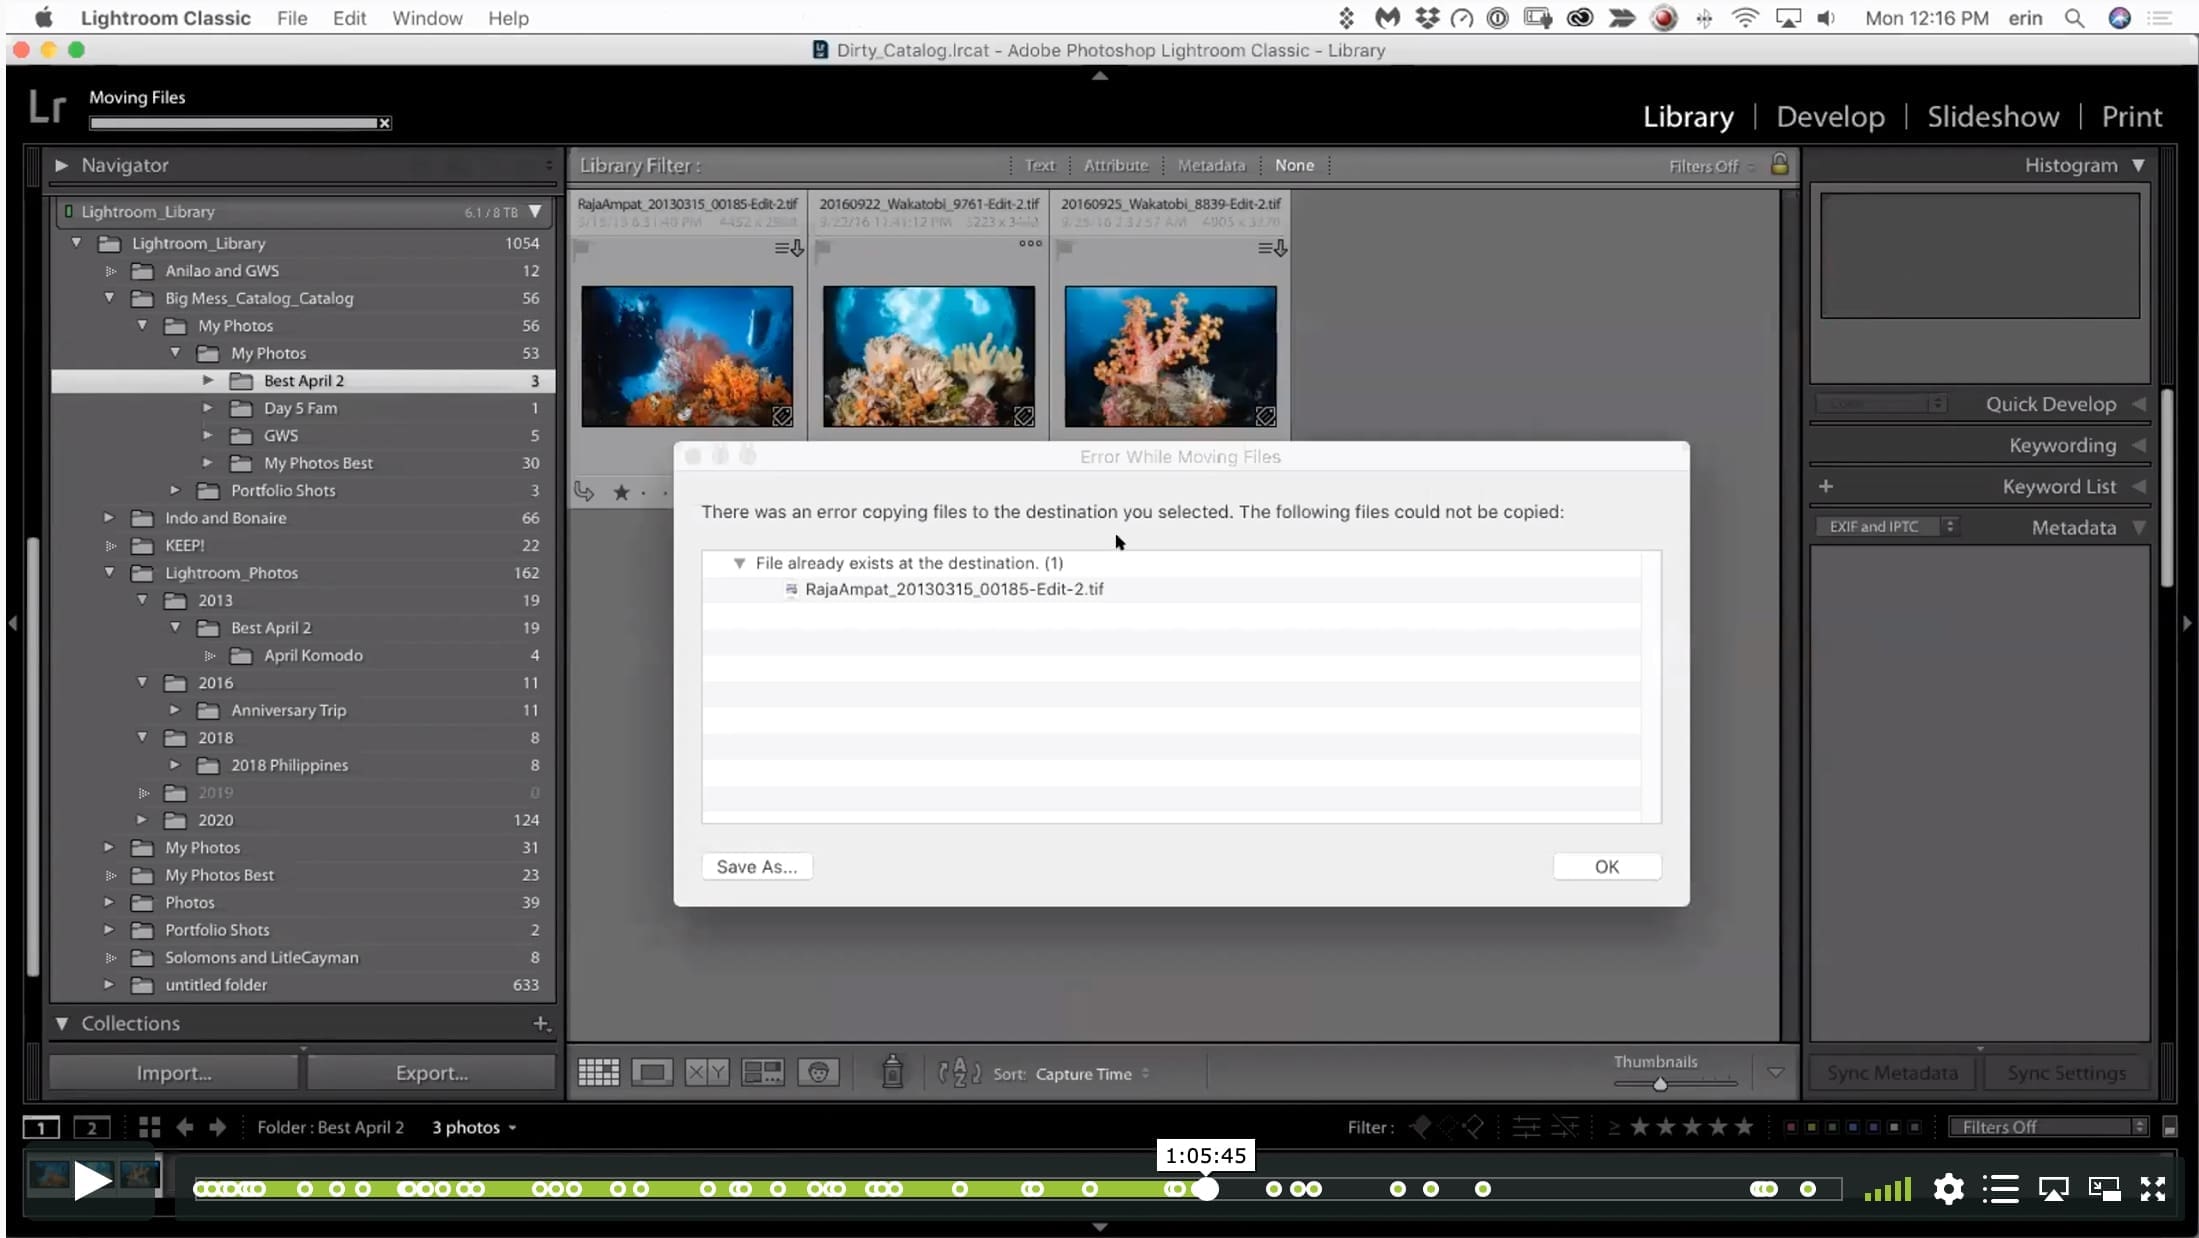This screenshot has height=1238, width=2199.
Task: Open video chapters list icon
Action: click(x=2001, y=1189)
